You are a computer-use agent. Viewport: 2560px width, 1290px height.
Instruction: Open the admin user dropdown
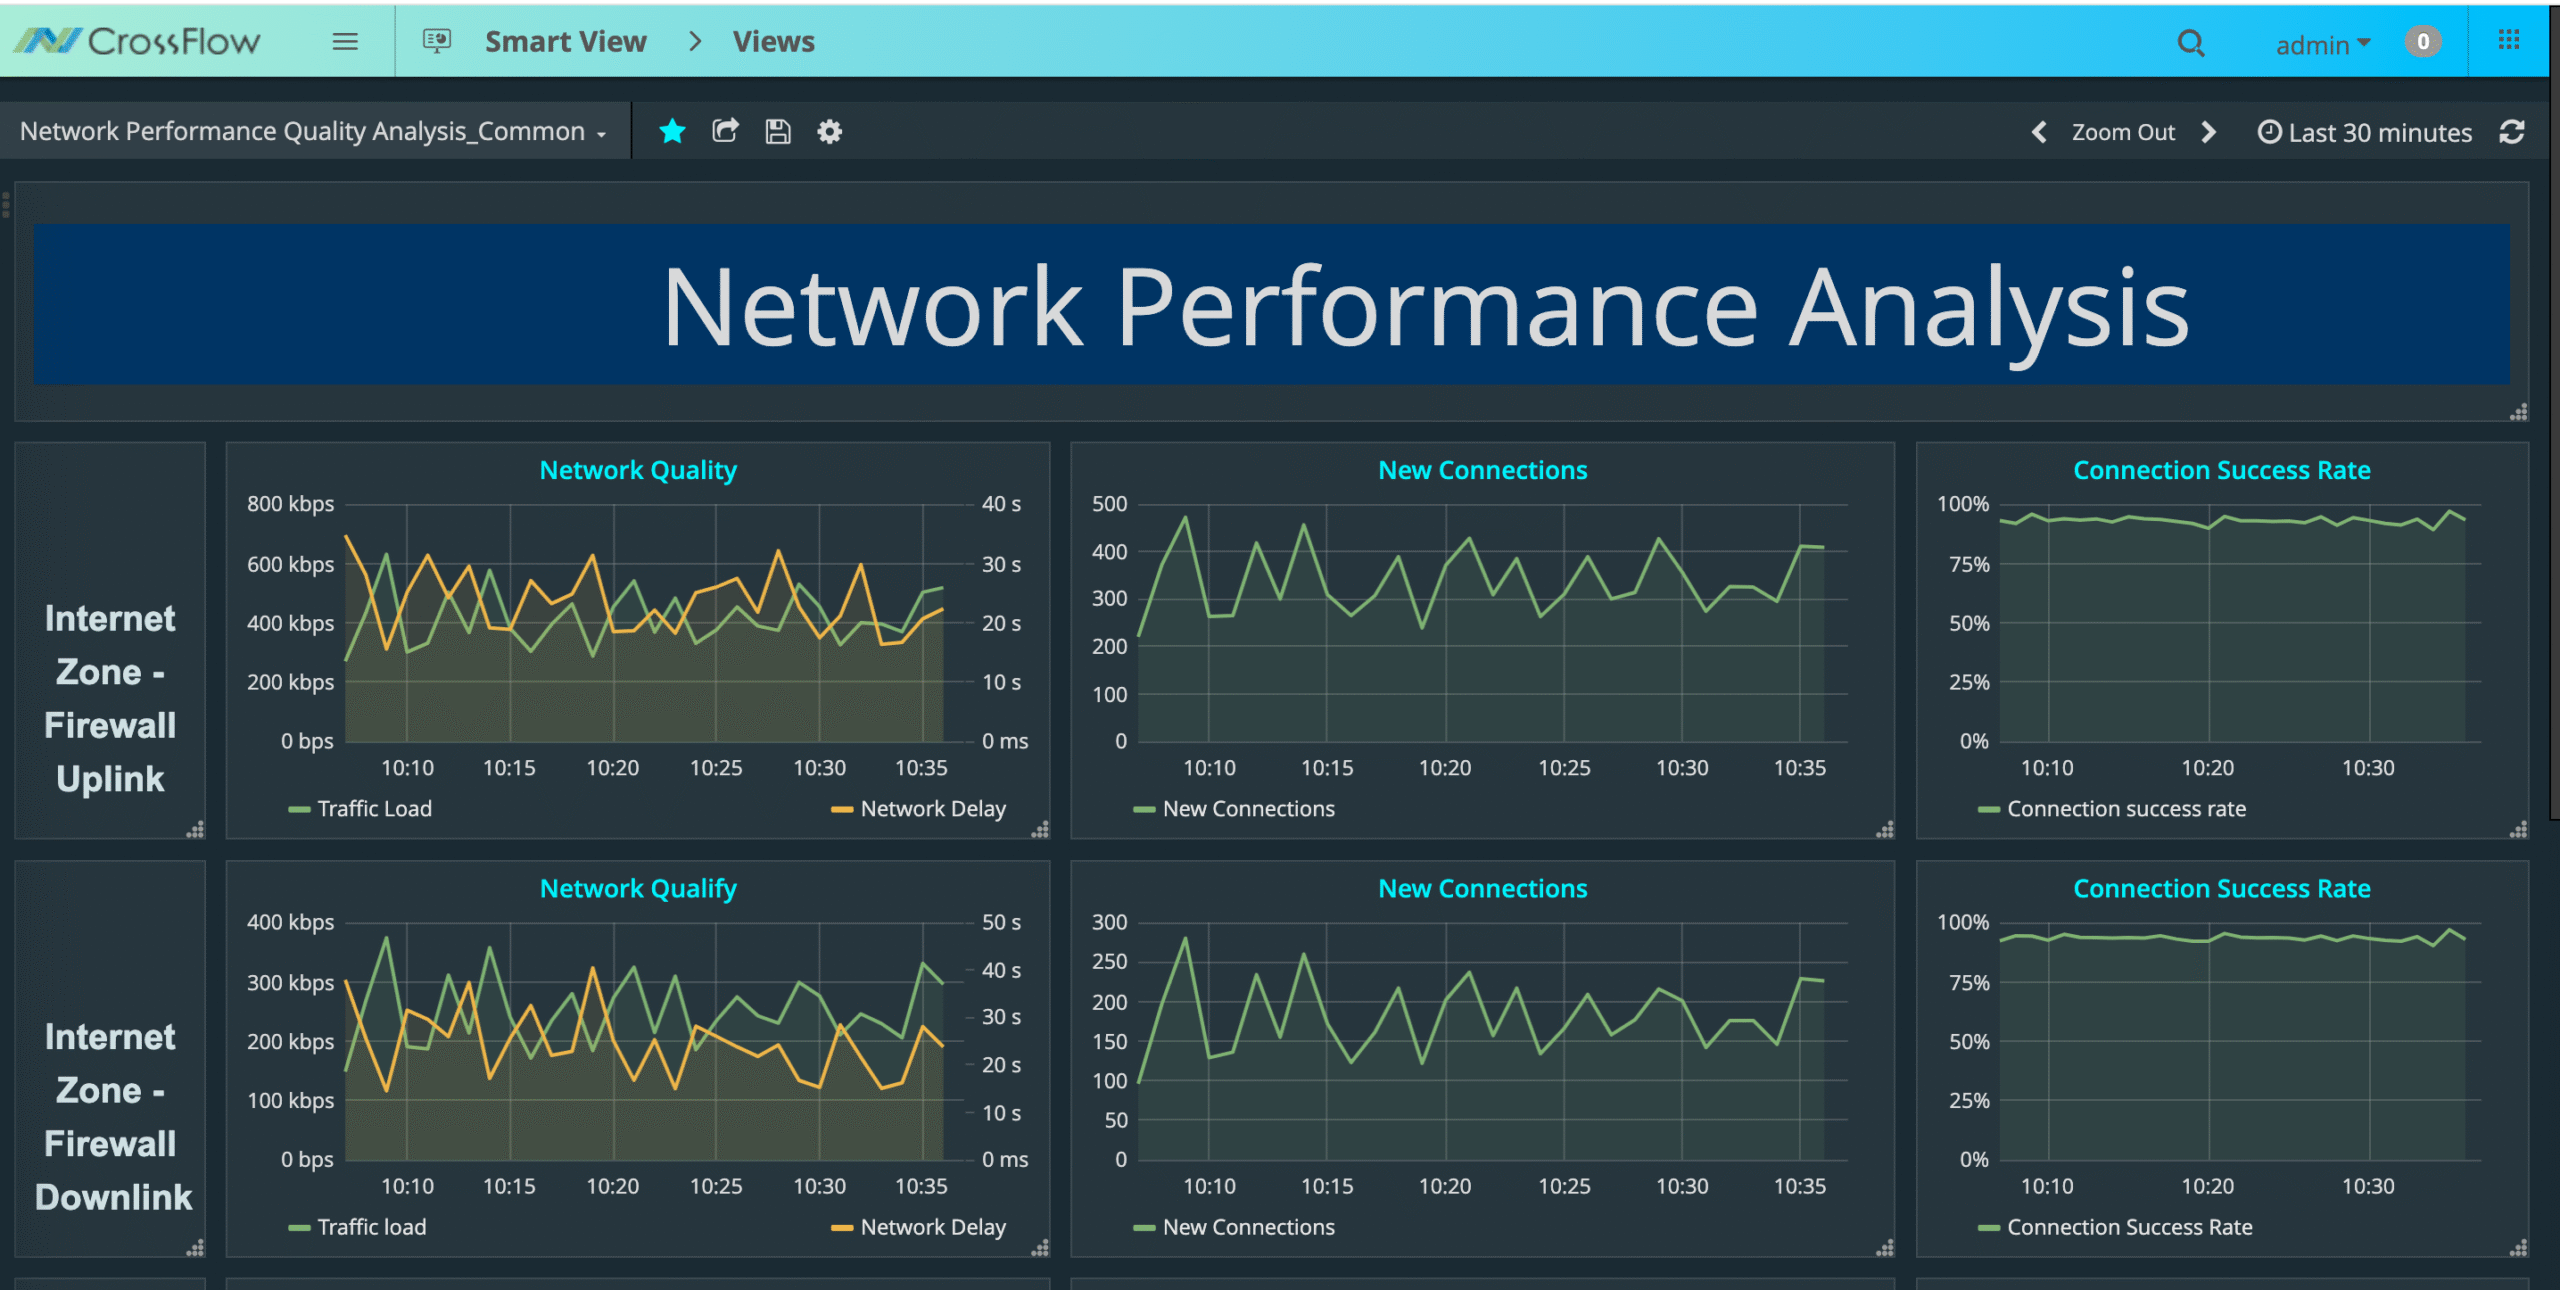coord(2322,45)
